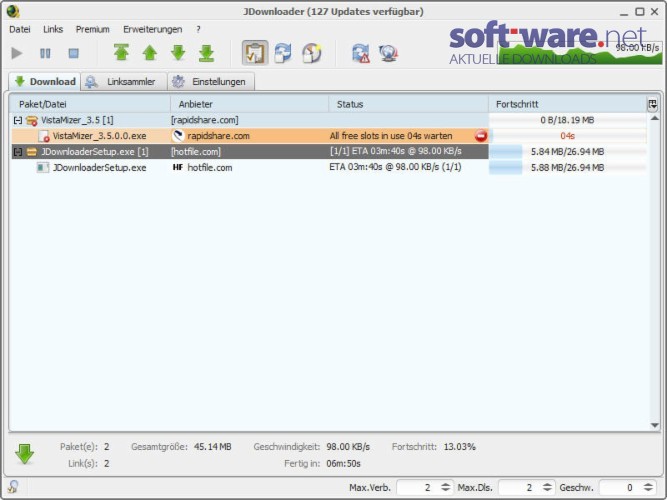Click JDownloaderSetup.exe file icon
This screenshot has width=667, height=500.
43,168
